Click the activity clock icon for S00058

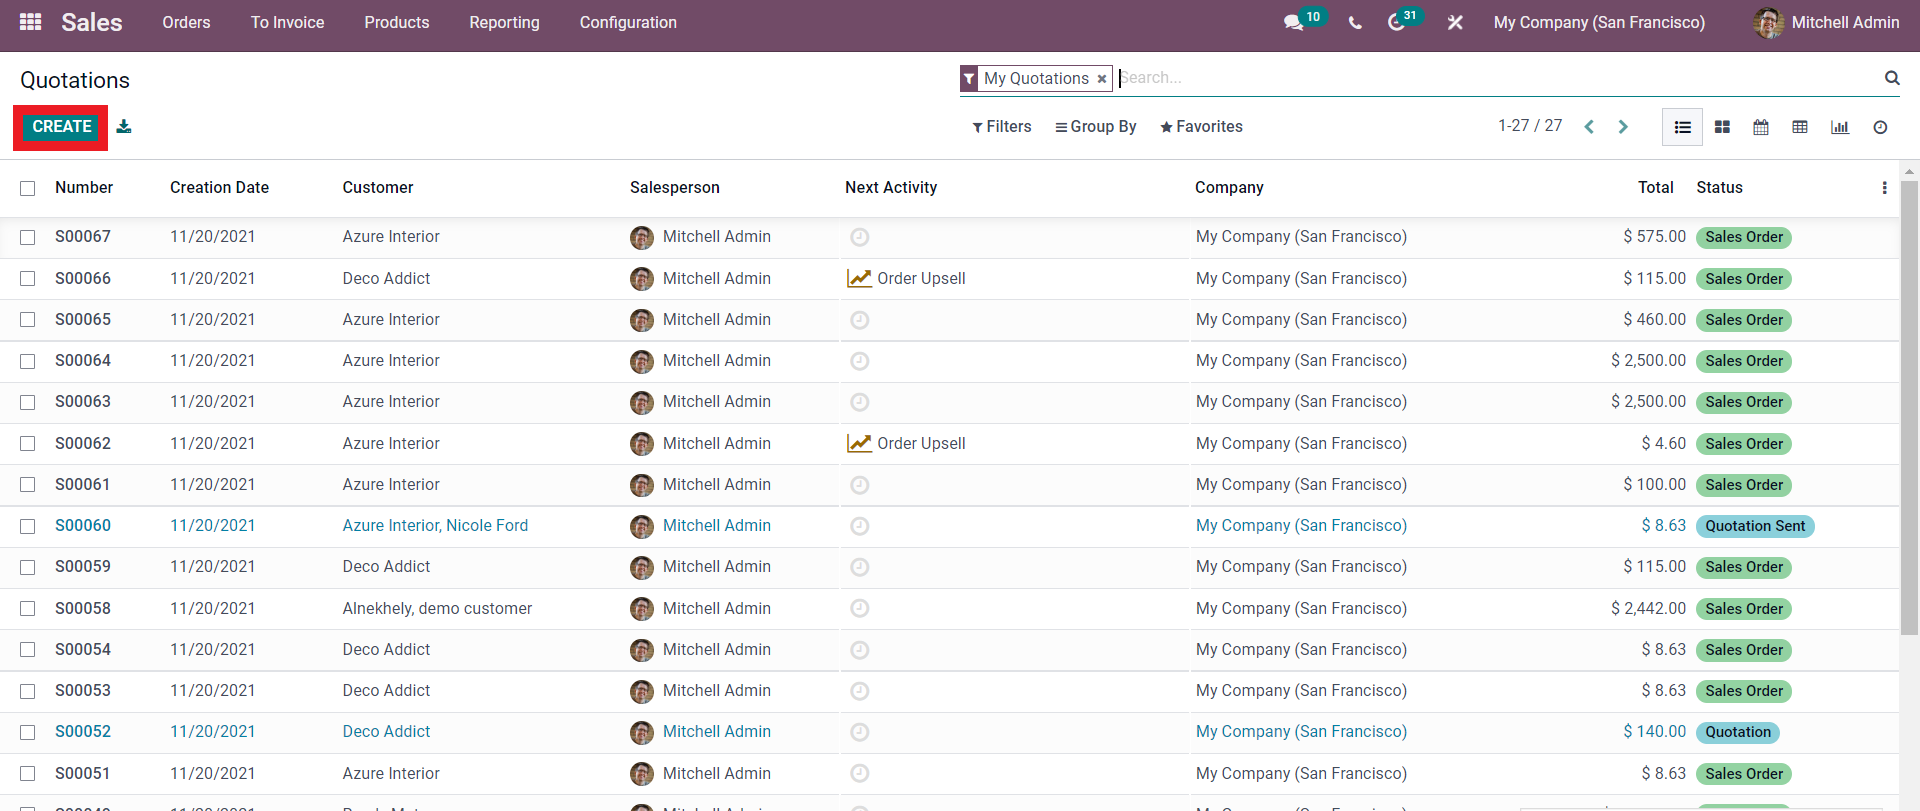point(859,608)
